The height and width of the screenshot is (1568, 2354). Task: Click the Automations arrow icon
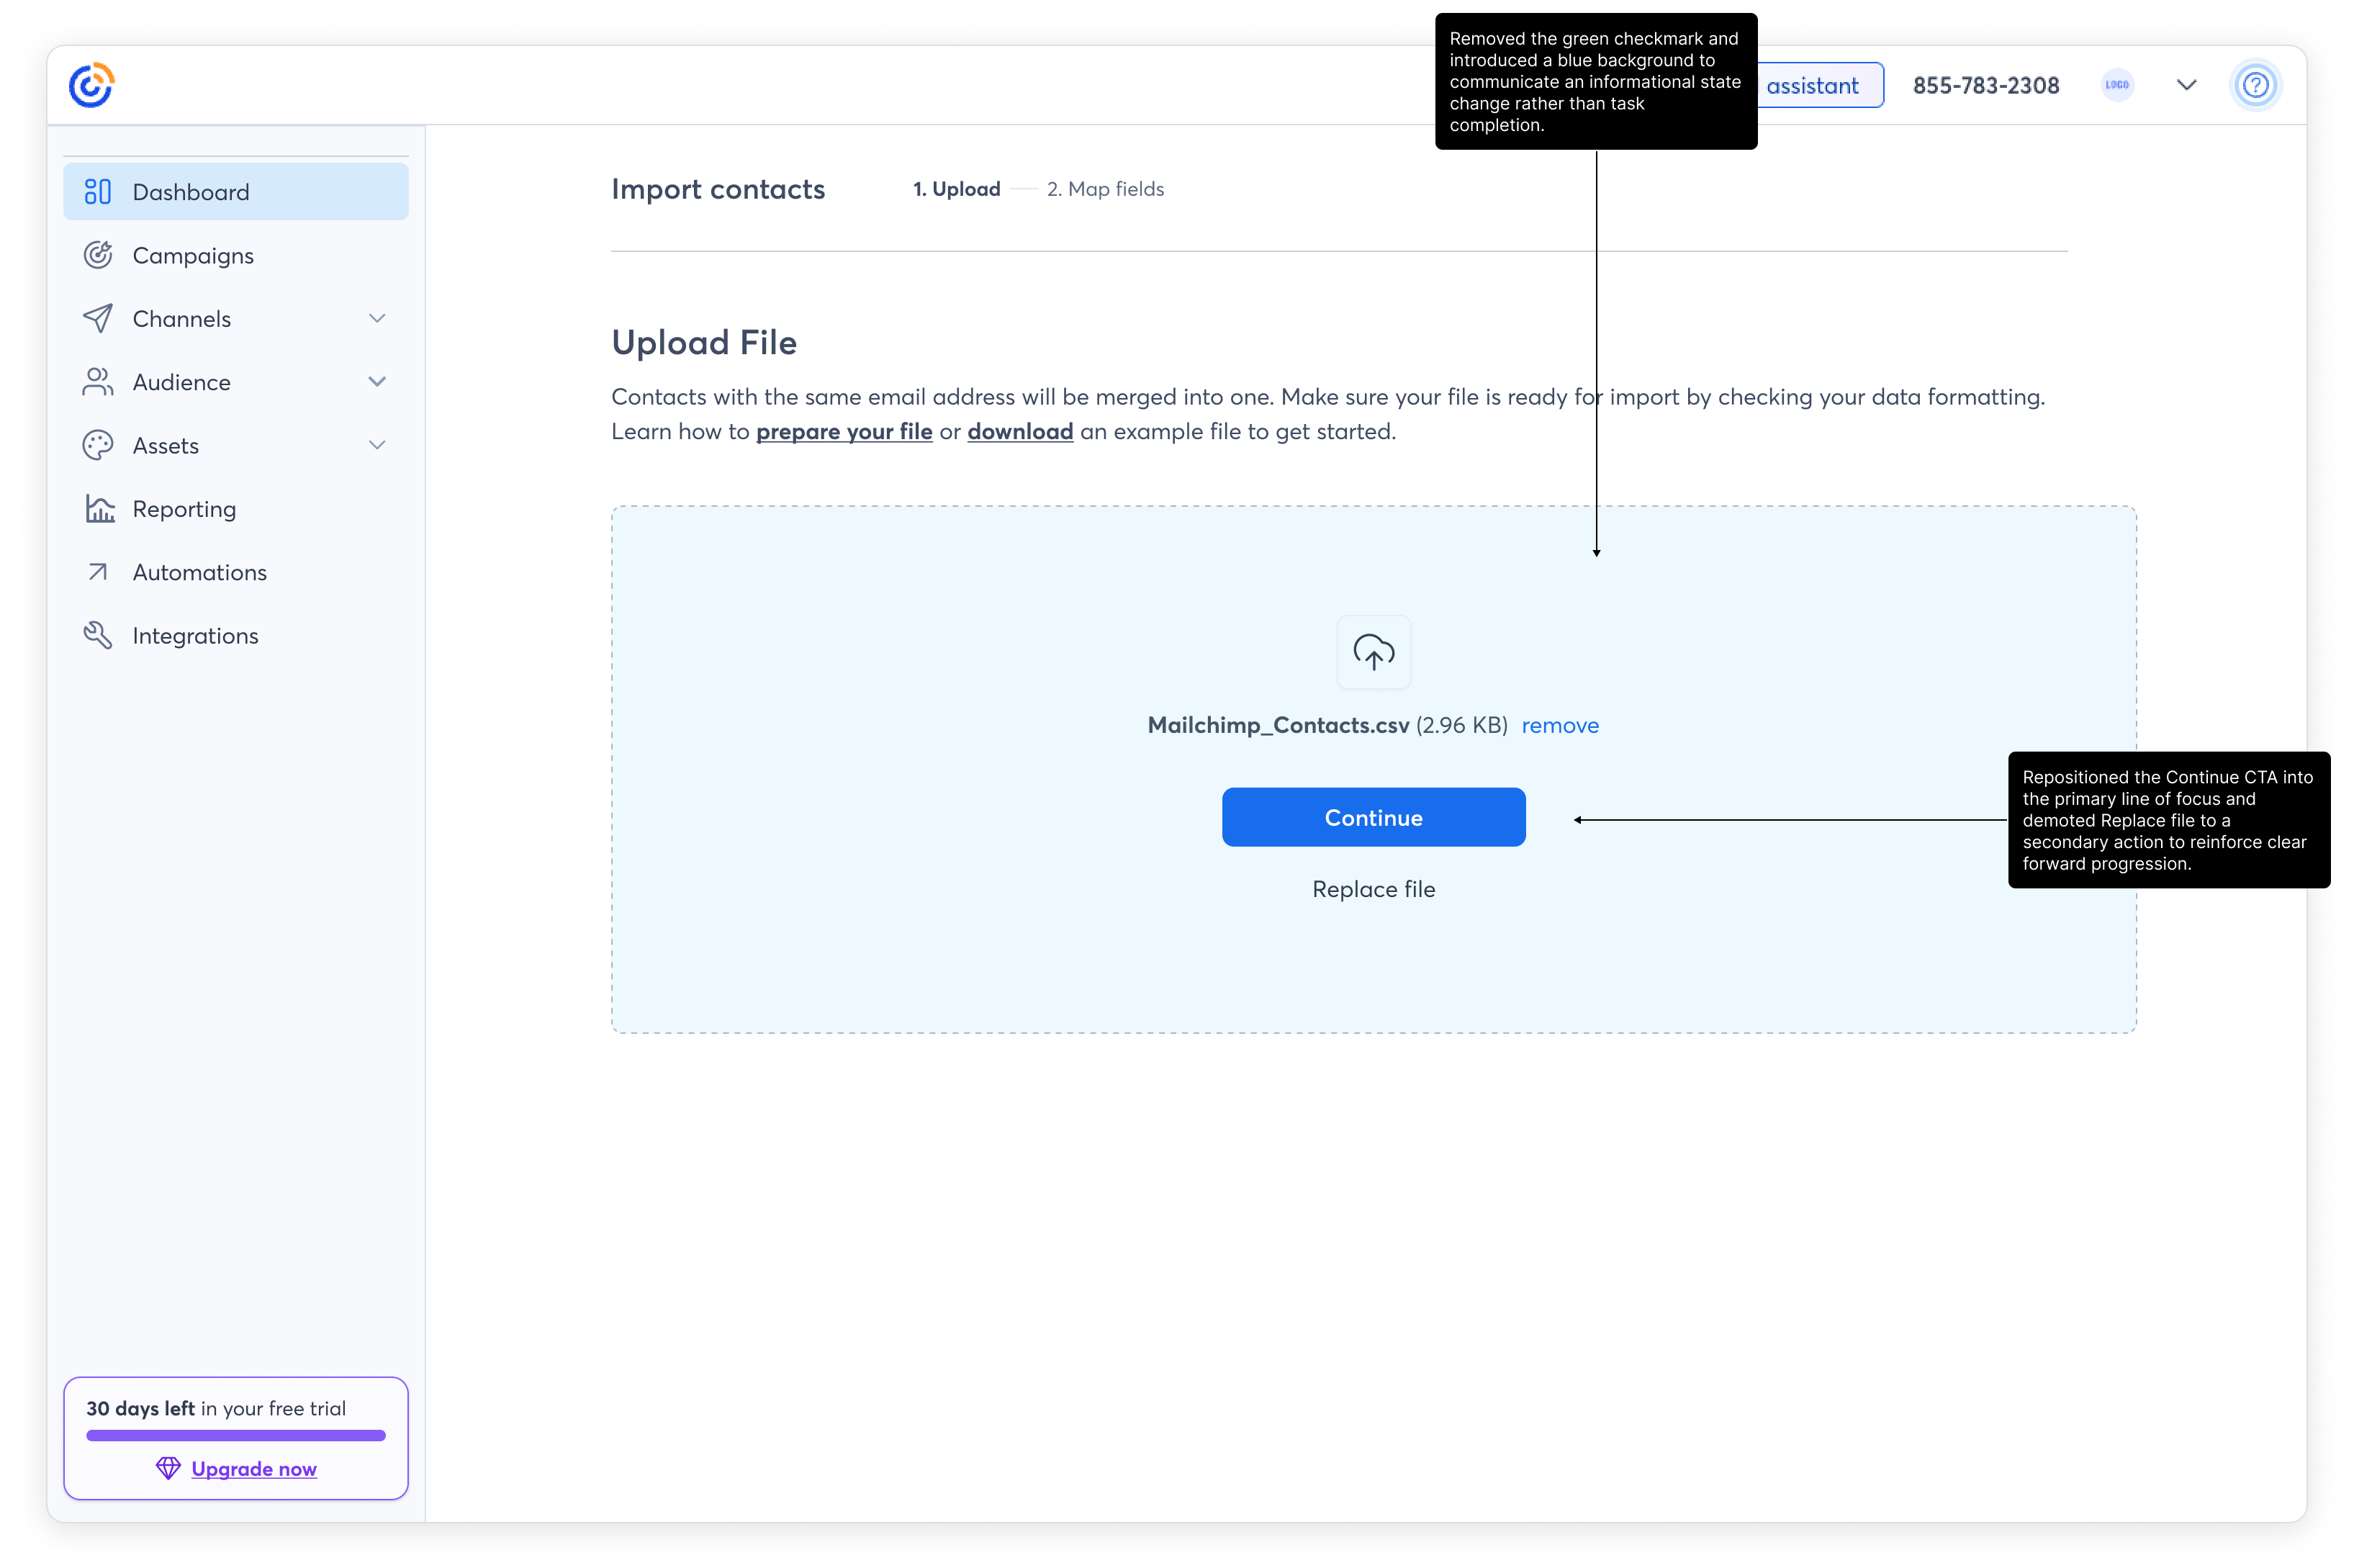click(x=97, y=572)
